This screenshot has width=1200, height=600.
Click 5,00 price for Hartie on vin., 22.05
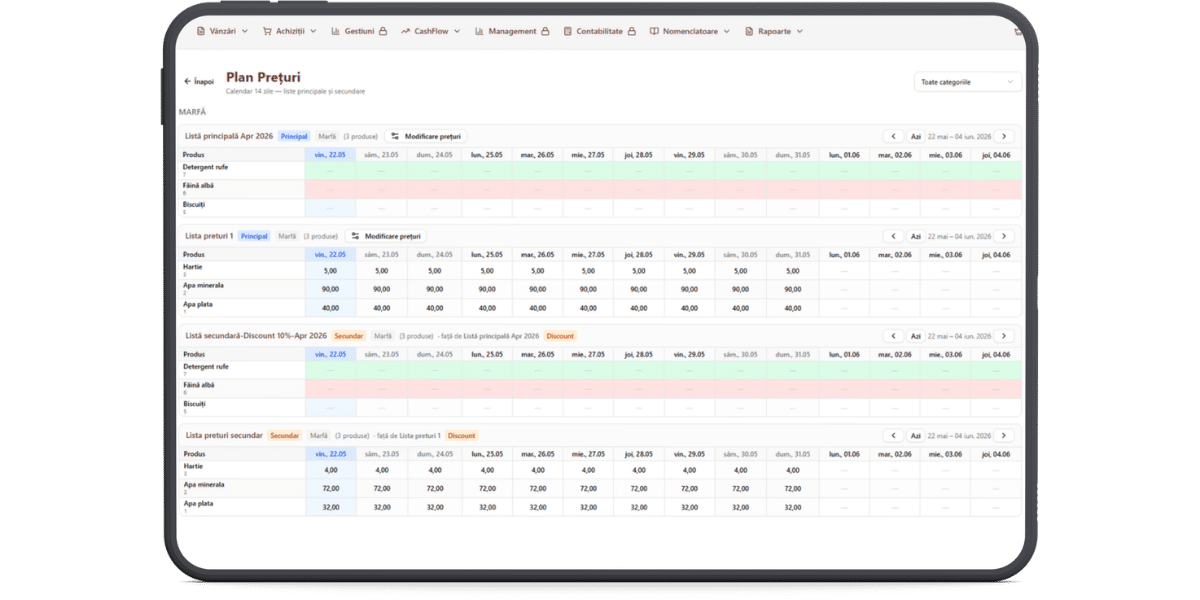click(330, 270)
